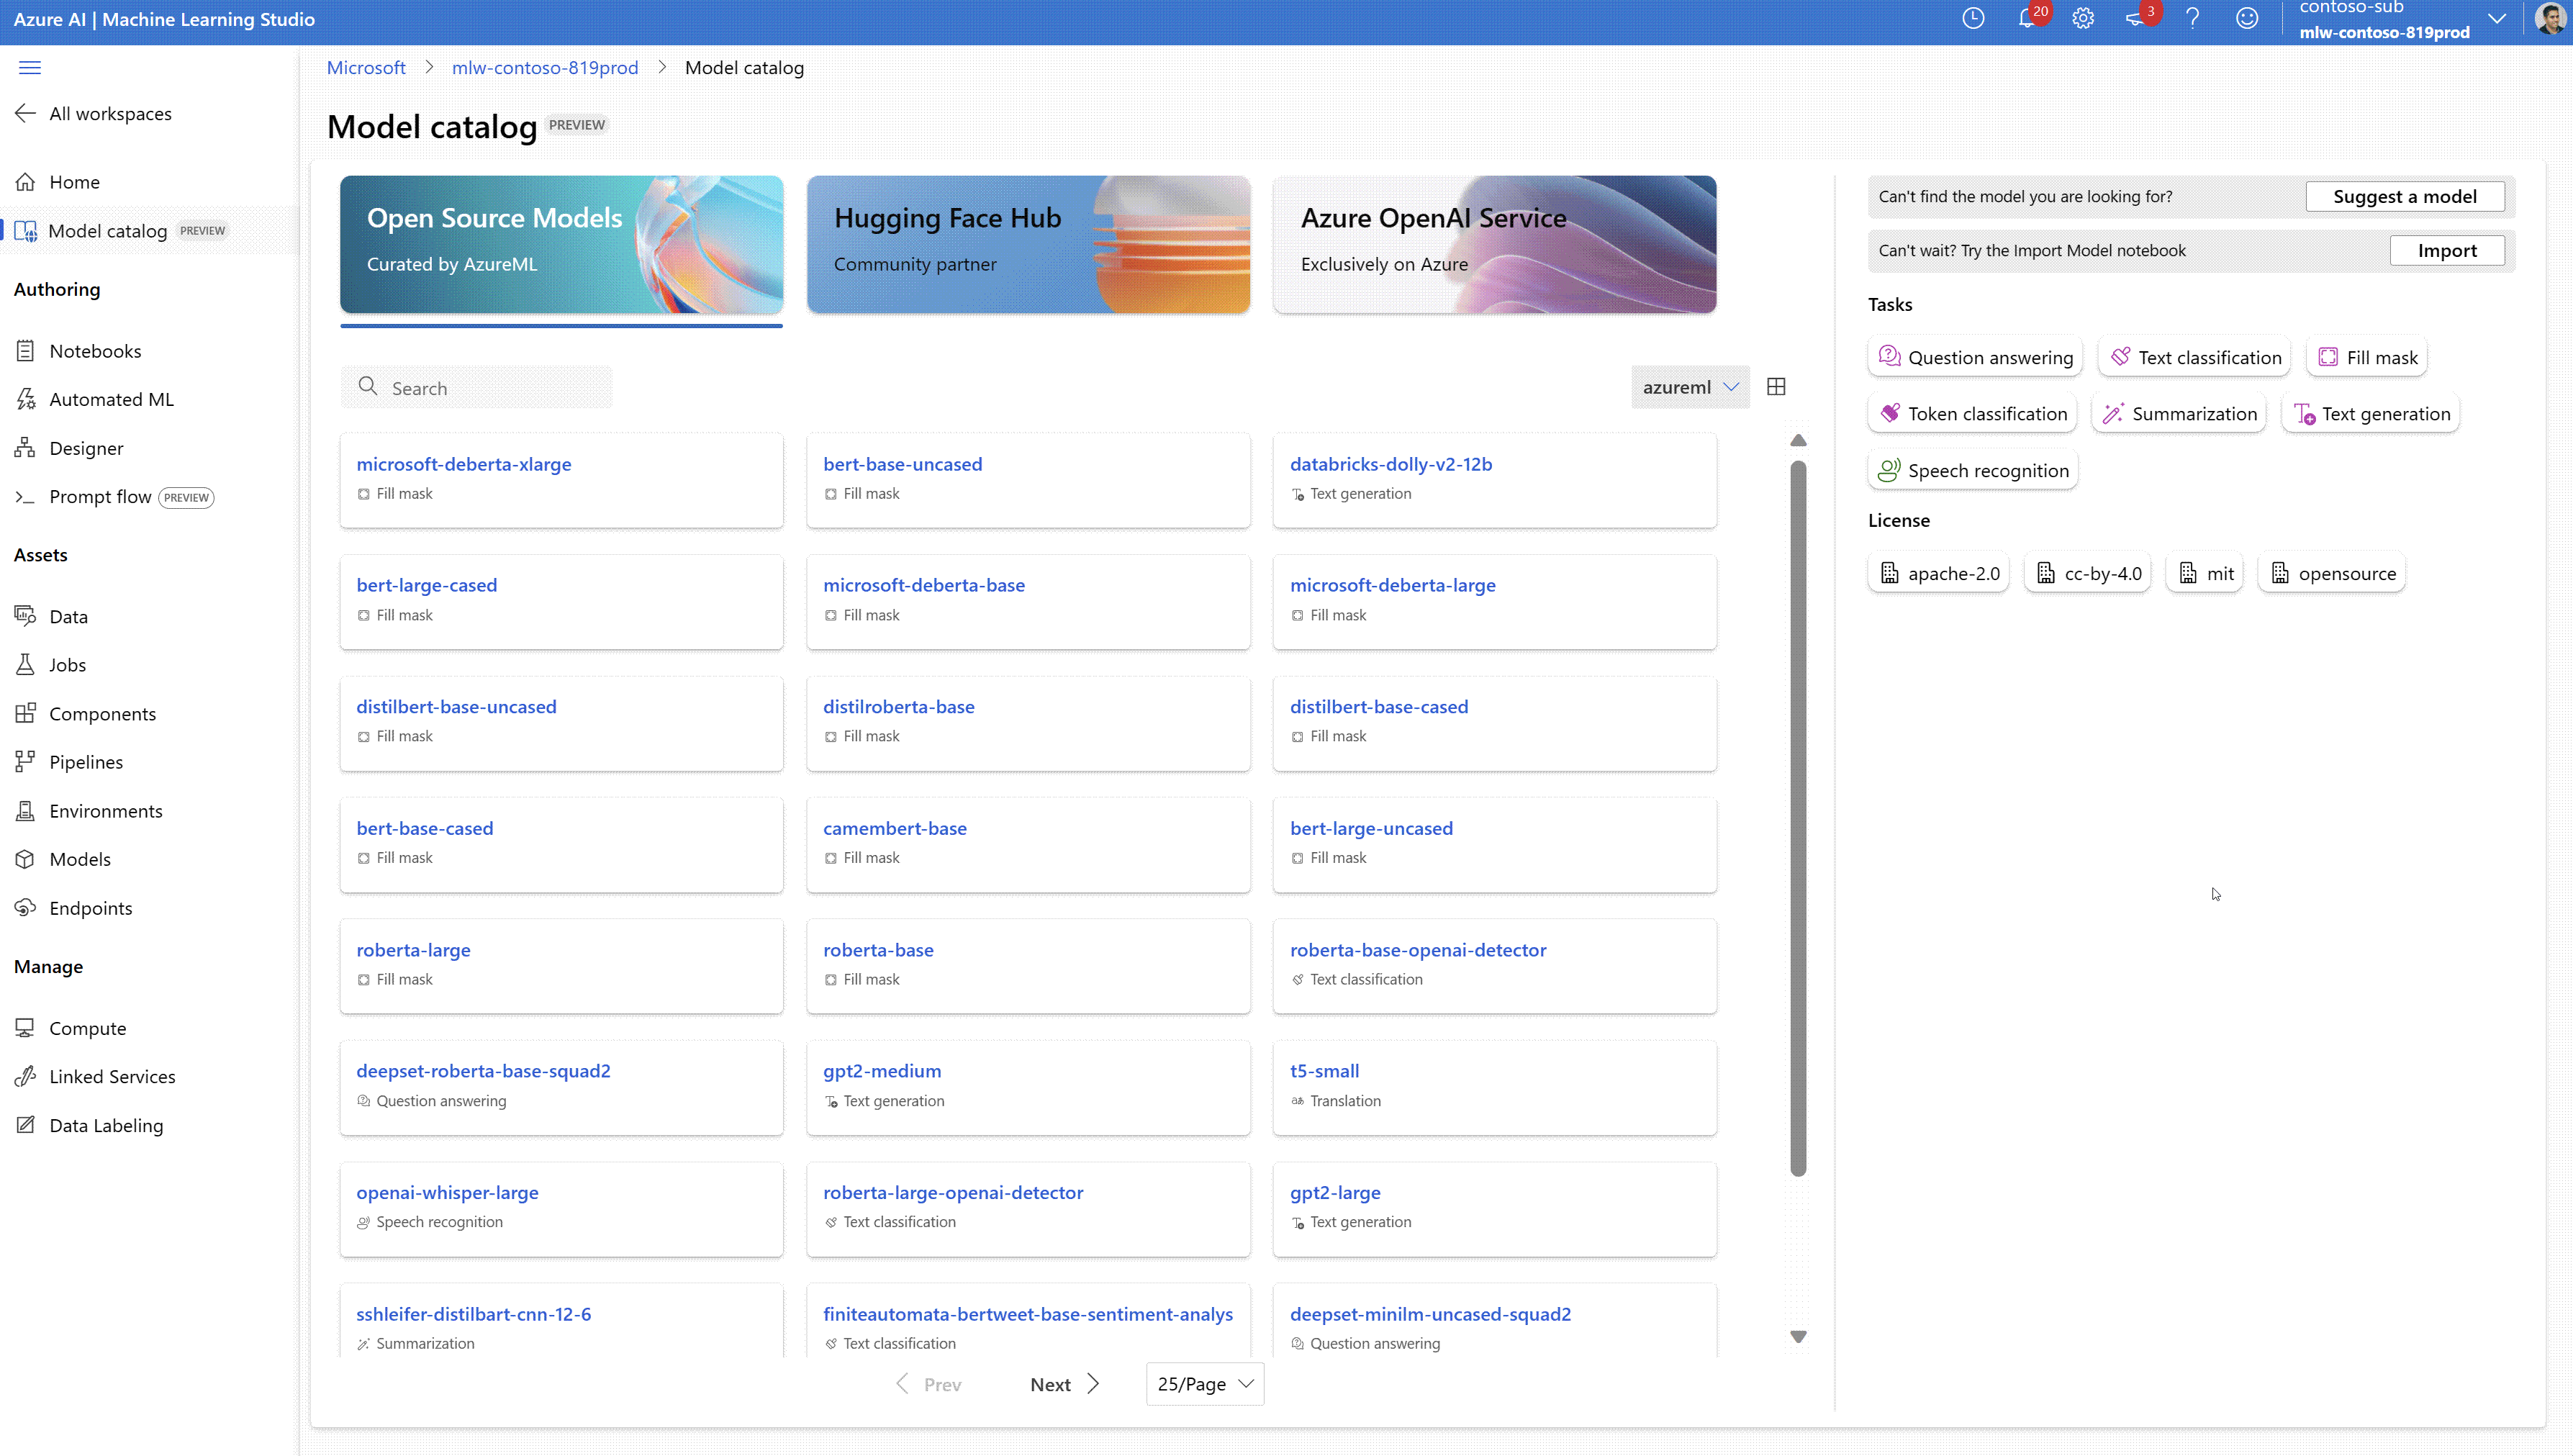Screen dimensions: 2573x1456
Task: Select the Hugging Face Hub tab
Action: [1028, 244]
